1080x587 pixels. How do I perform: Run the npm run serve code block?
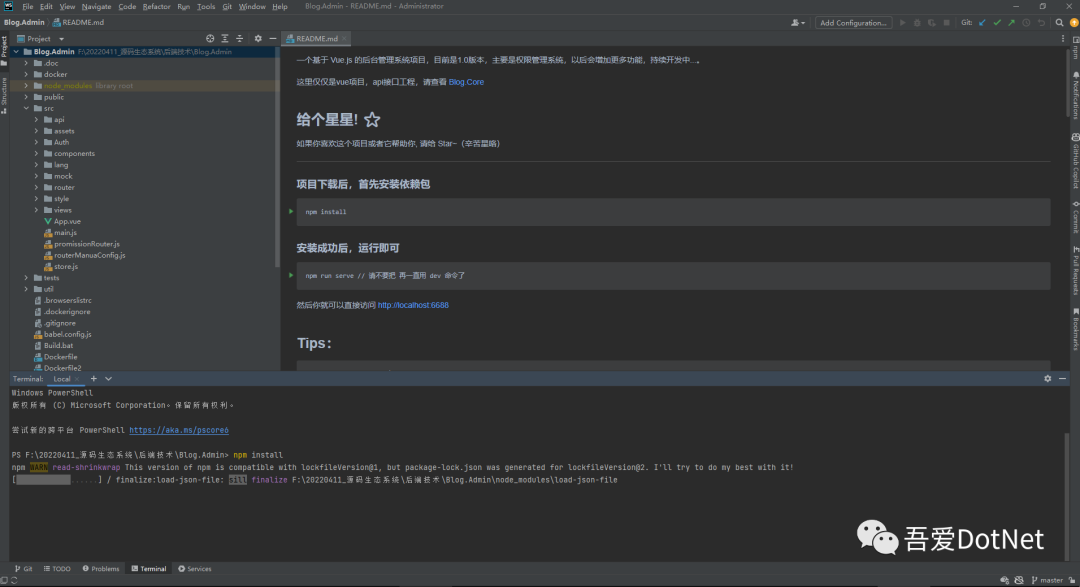coord(291,275)
